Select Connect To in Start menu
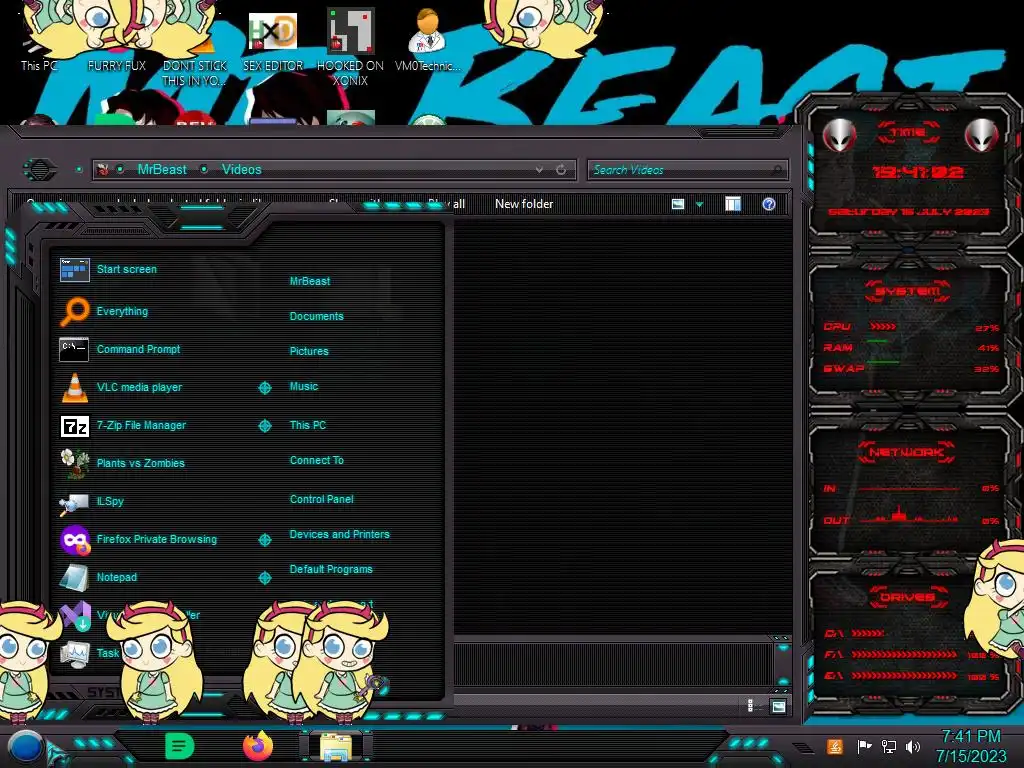The image size is (1024, 768). pos(316,460)
